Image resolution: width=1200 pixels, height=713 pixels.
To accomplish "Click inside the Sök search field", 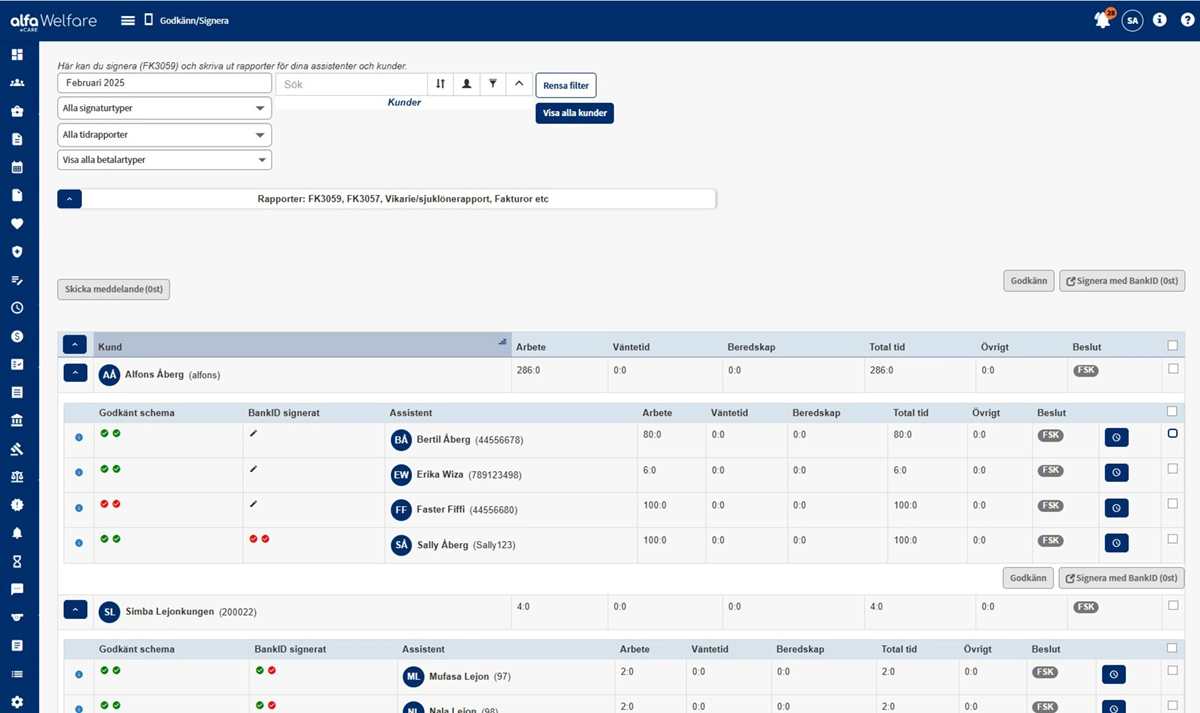I will 350,84.
